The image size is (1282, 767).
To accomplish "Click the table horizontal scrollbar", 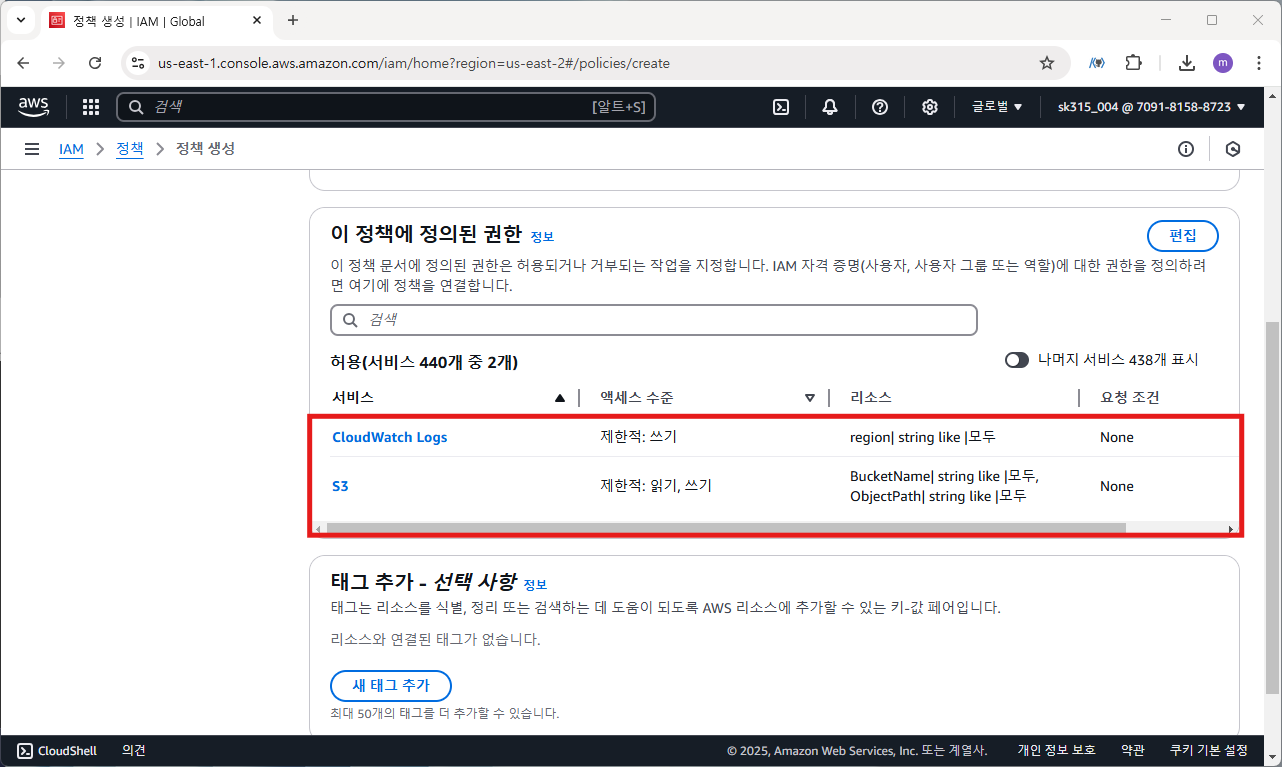I will 726,528.
